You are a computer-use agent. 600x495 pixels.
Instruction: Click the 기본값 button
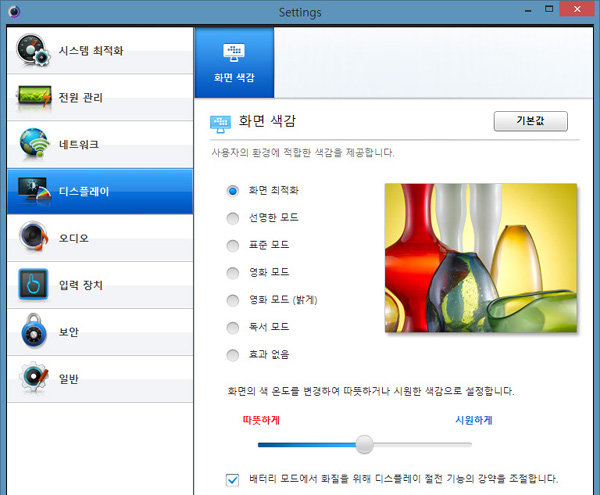(x=530, y=121)
